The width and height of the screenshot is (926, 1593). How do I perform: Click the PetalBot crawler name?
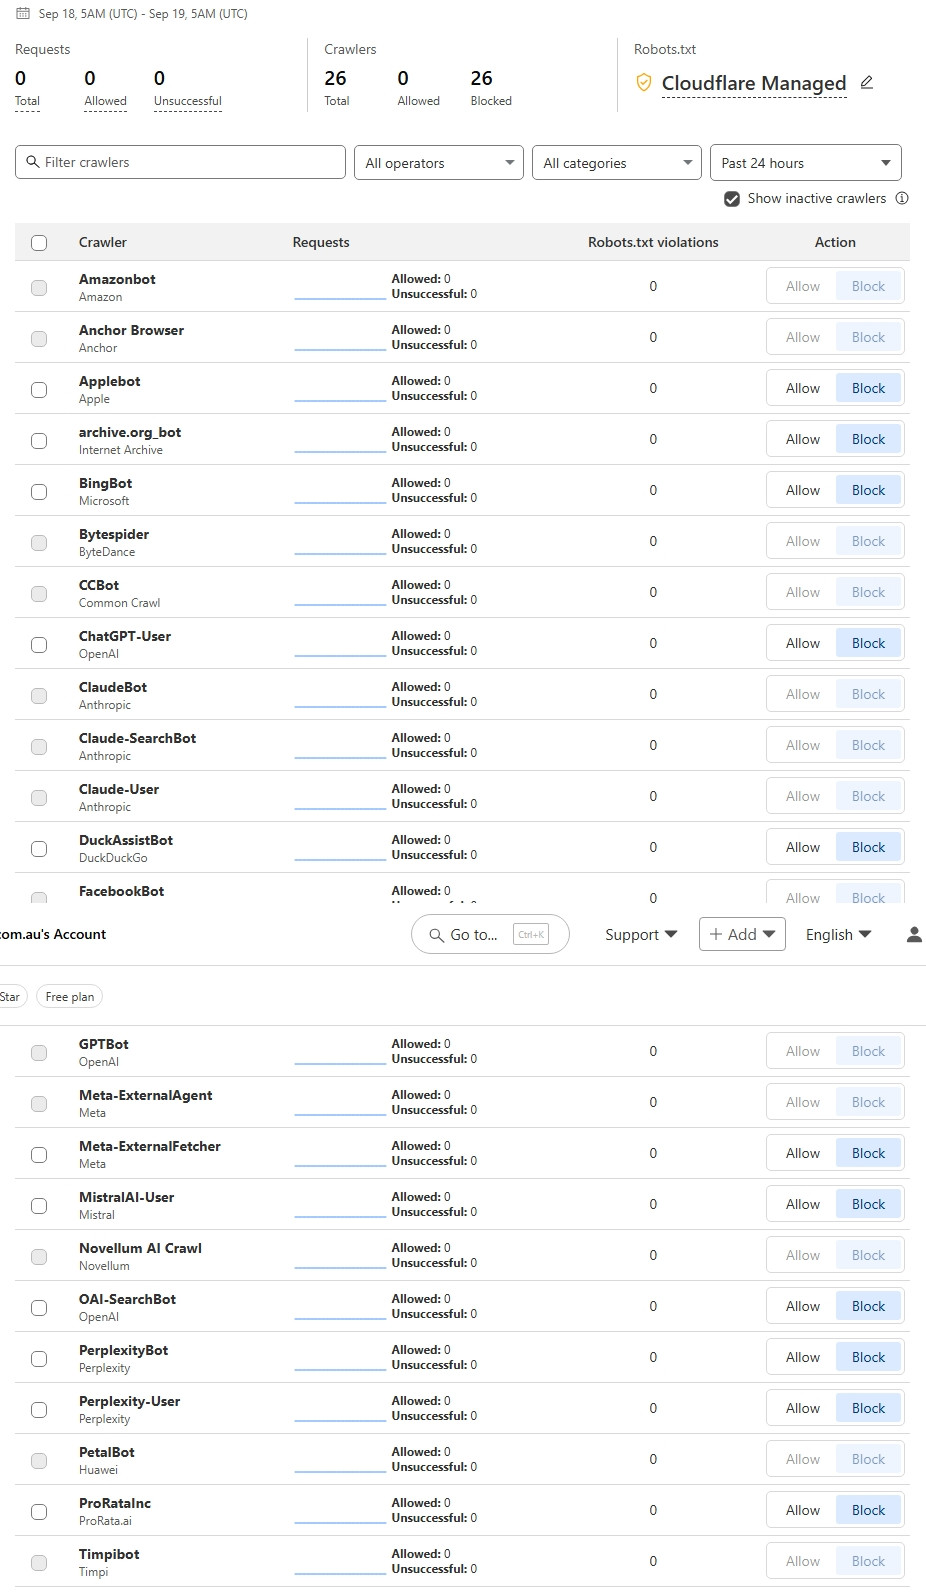tap(107, 1452)
